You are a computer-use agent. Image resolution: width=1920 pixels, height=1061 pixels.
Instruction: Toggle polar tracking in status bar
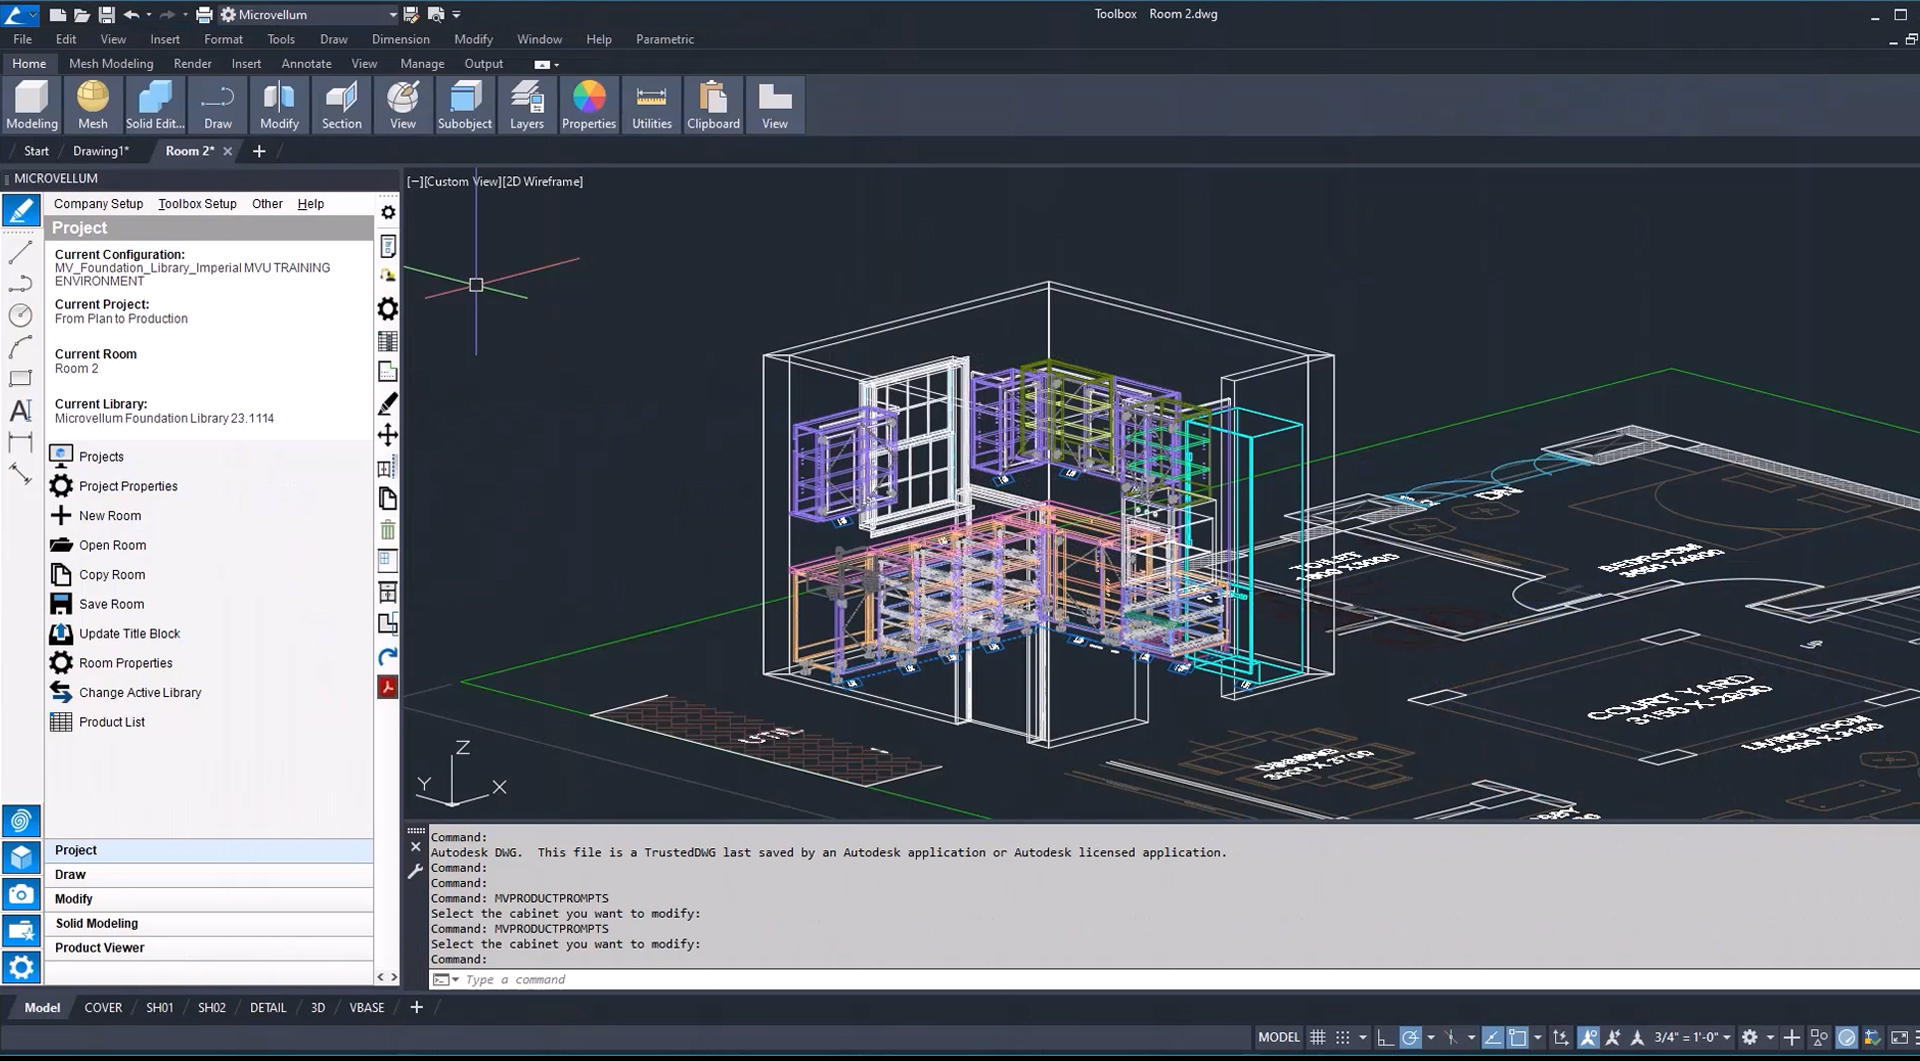[x=1410, y=1037]
